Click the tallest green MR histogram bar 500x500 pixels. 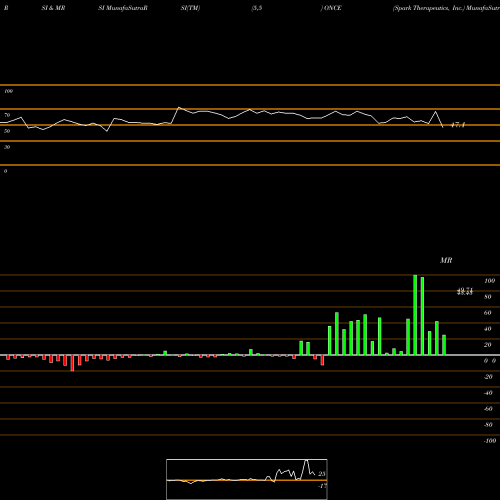point(415,315)
